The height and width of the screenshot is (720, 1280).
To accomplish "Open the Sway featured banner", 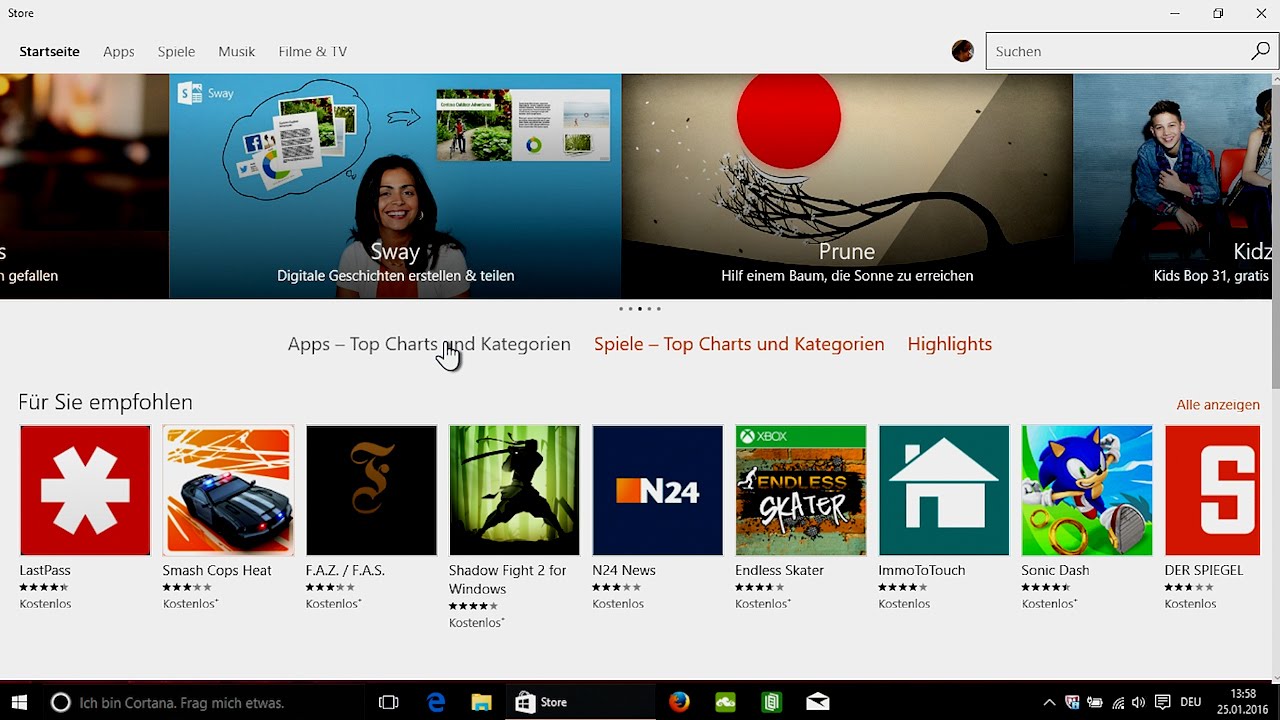I will [x=395, y=186].
